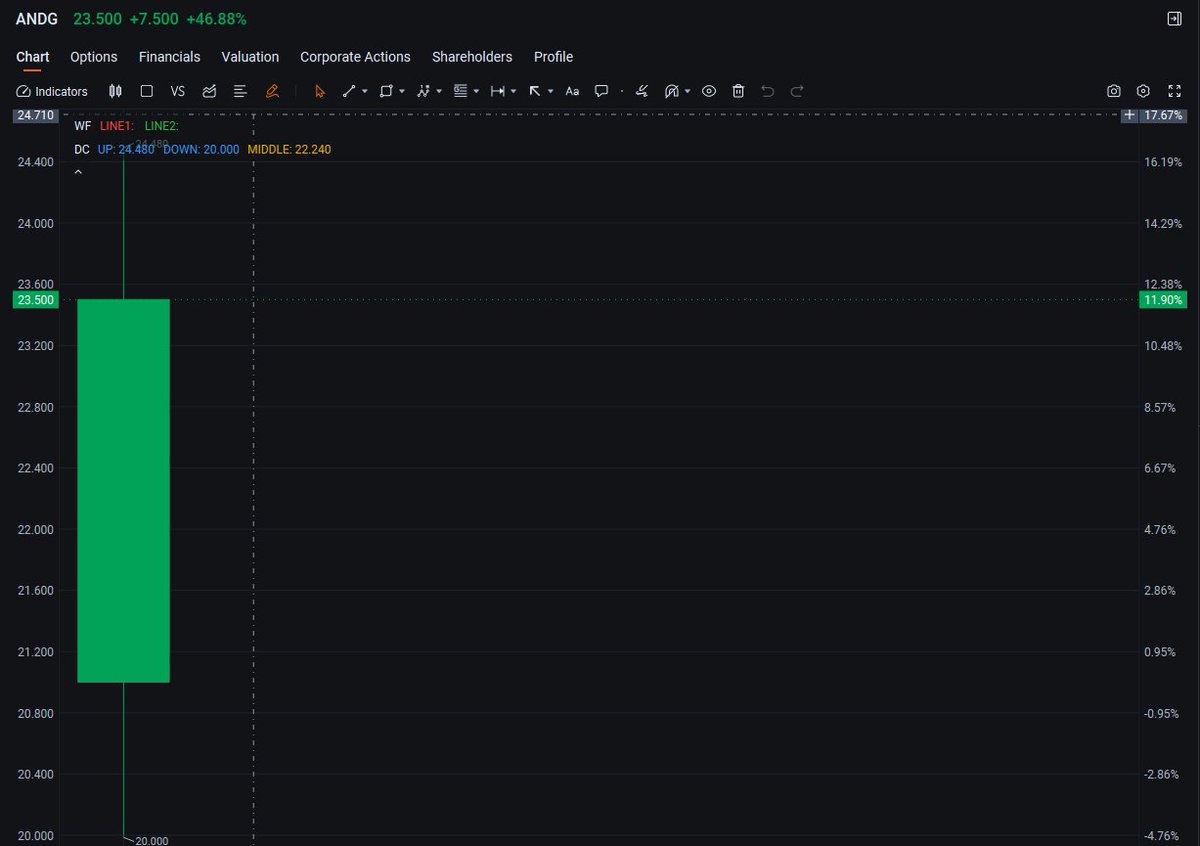Click the DC indicator label
1200x846 pixels.
click(82, 149)
